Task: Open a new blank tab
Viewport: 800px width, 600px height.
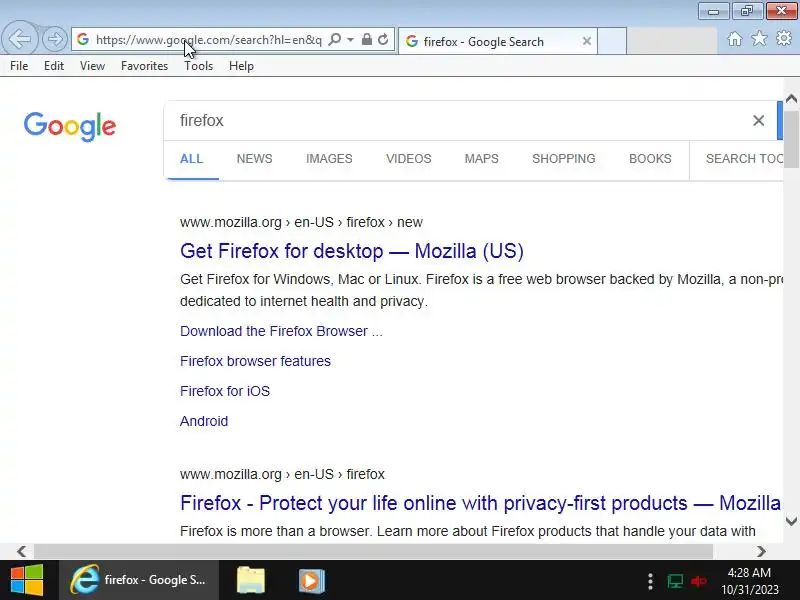Action: pyautogui.click(x=612, y=41)
